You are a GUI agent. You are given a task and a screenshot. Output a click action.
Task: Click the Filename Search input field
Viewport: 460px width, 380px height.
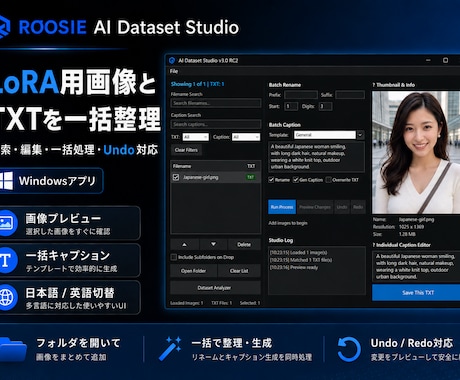click(216, 103)
